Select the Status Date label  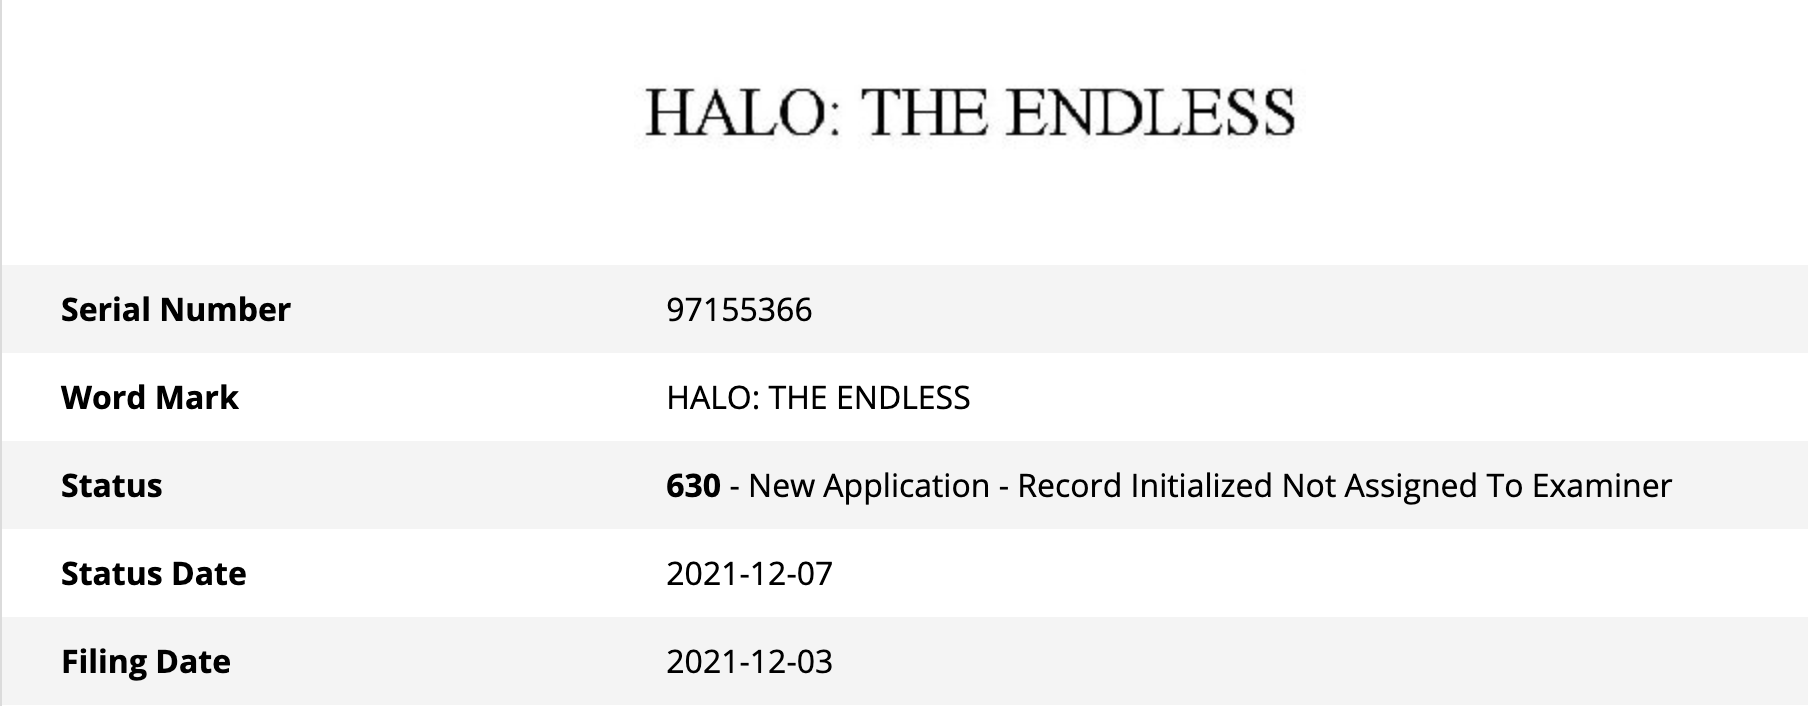coord(153,574)
